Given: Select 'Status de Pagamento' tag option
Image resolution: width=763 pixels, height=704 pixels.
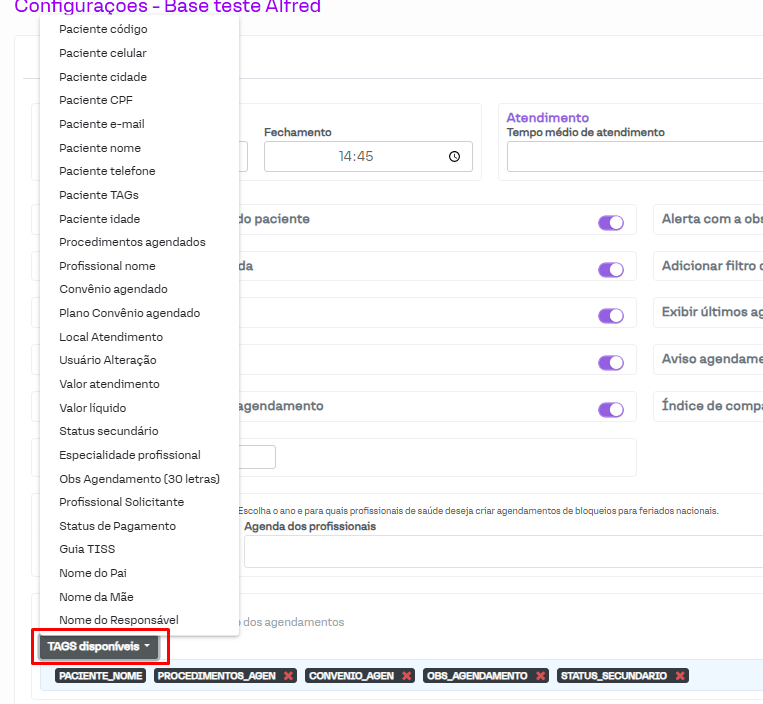Looking at the screenshot, I should pyautogui.click(x=117, y=526).
